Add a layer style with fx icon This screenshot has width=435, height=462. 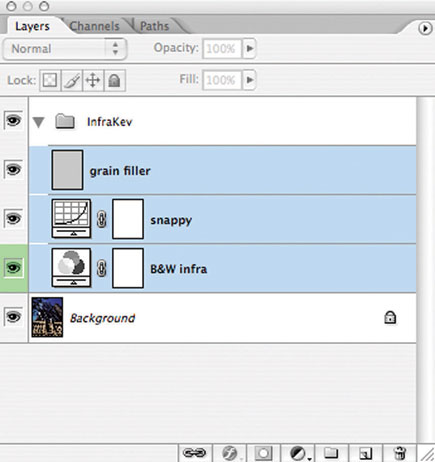(229, 453)
